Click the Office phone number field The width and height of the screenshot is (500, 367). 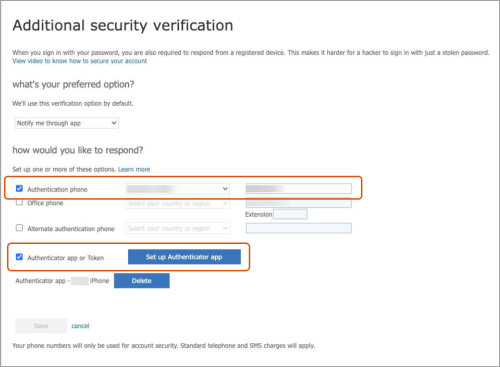(299, 203)
